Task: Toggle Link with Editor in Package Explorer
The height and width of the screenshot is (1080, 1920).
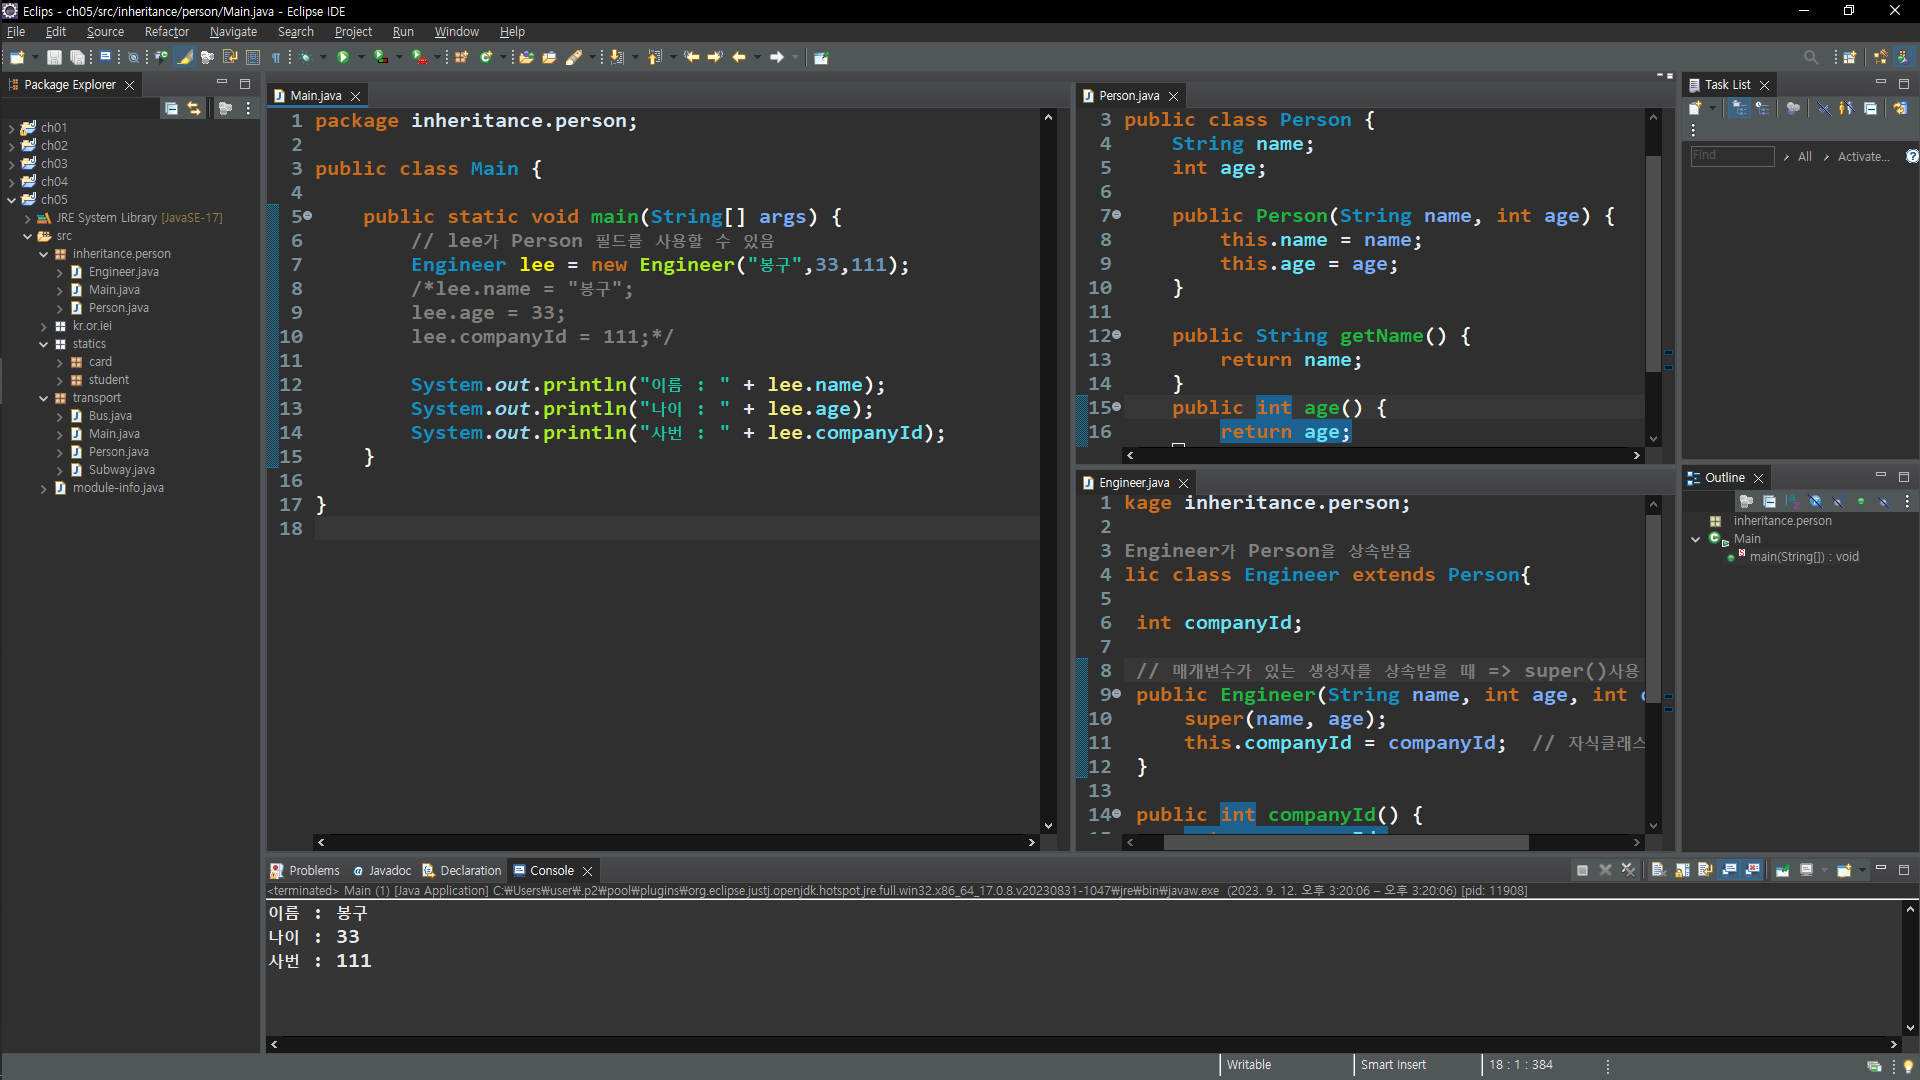Action: [194, 108]
